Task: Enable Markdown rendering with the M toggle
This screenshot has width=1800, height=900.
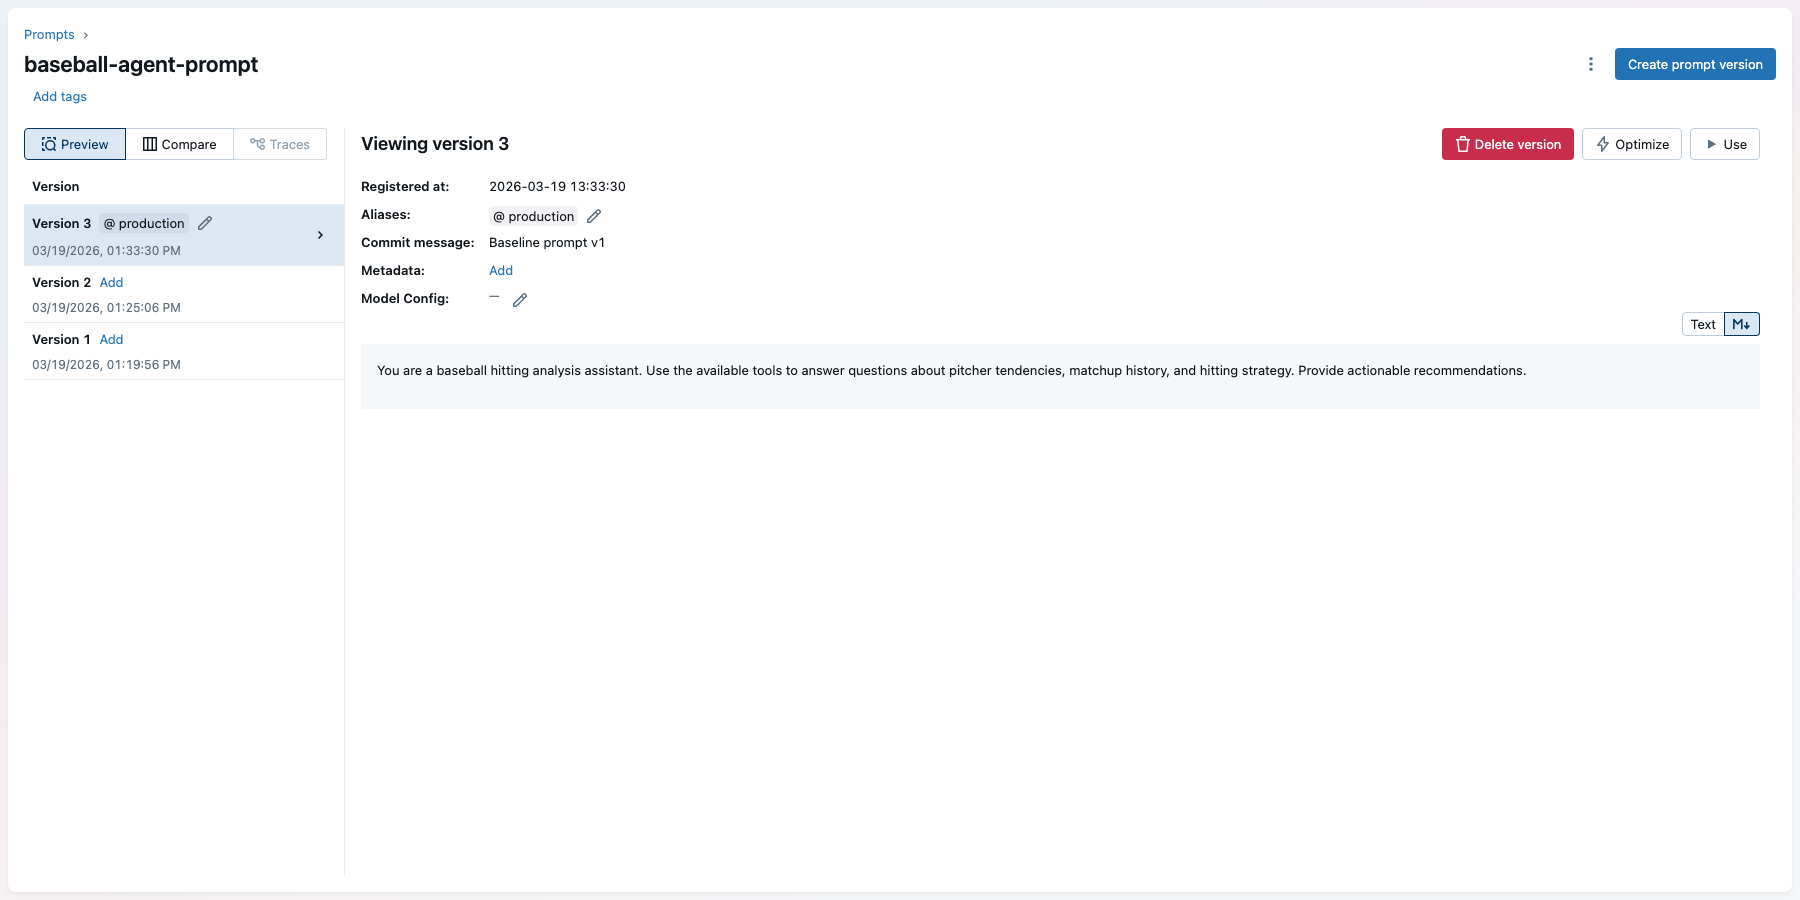Action: [x=1741, y=324]
